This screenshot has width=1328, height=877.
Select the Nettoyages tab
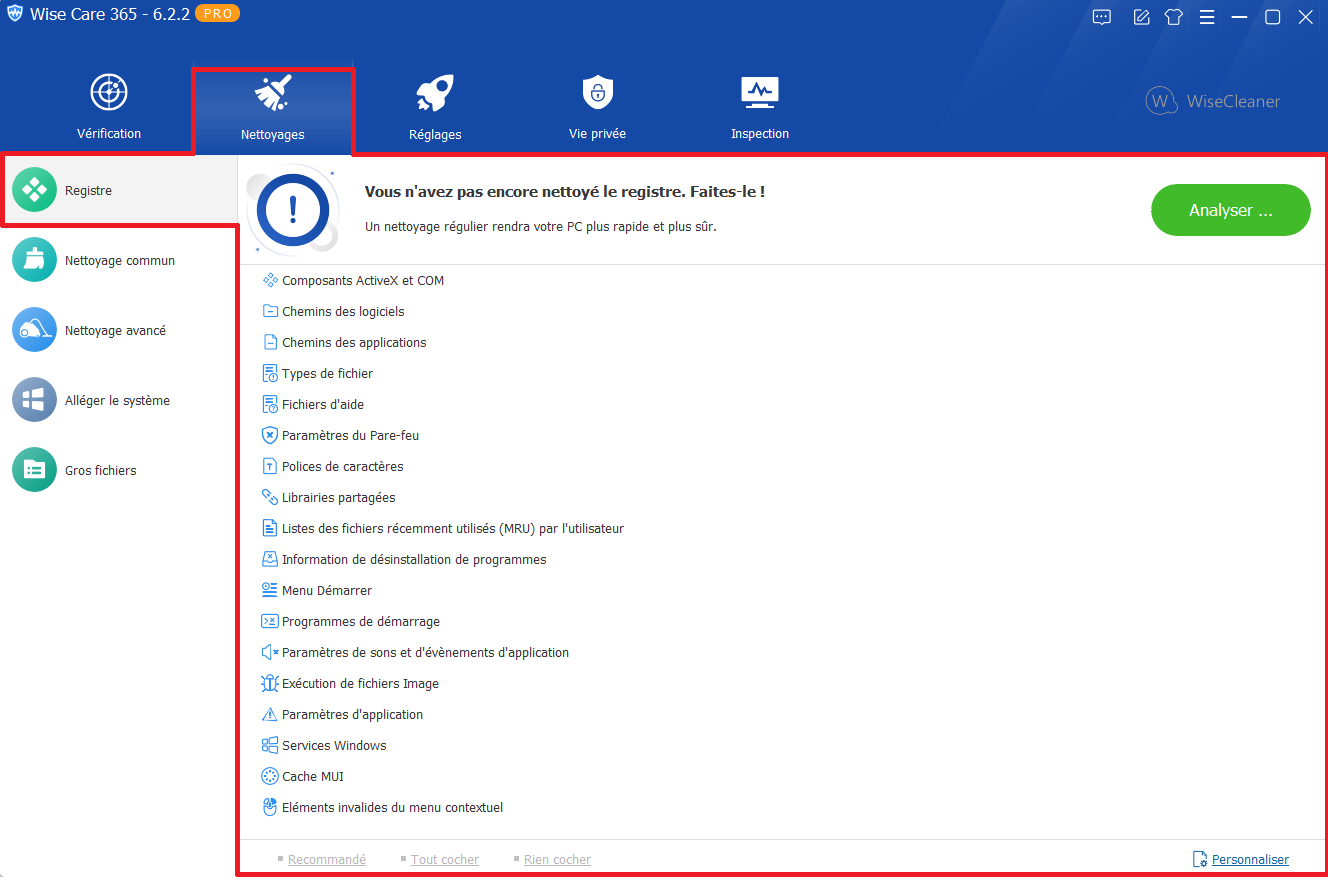[x=273, y=110]
